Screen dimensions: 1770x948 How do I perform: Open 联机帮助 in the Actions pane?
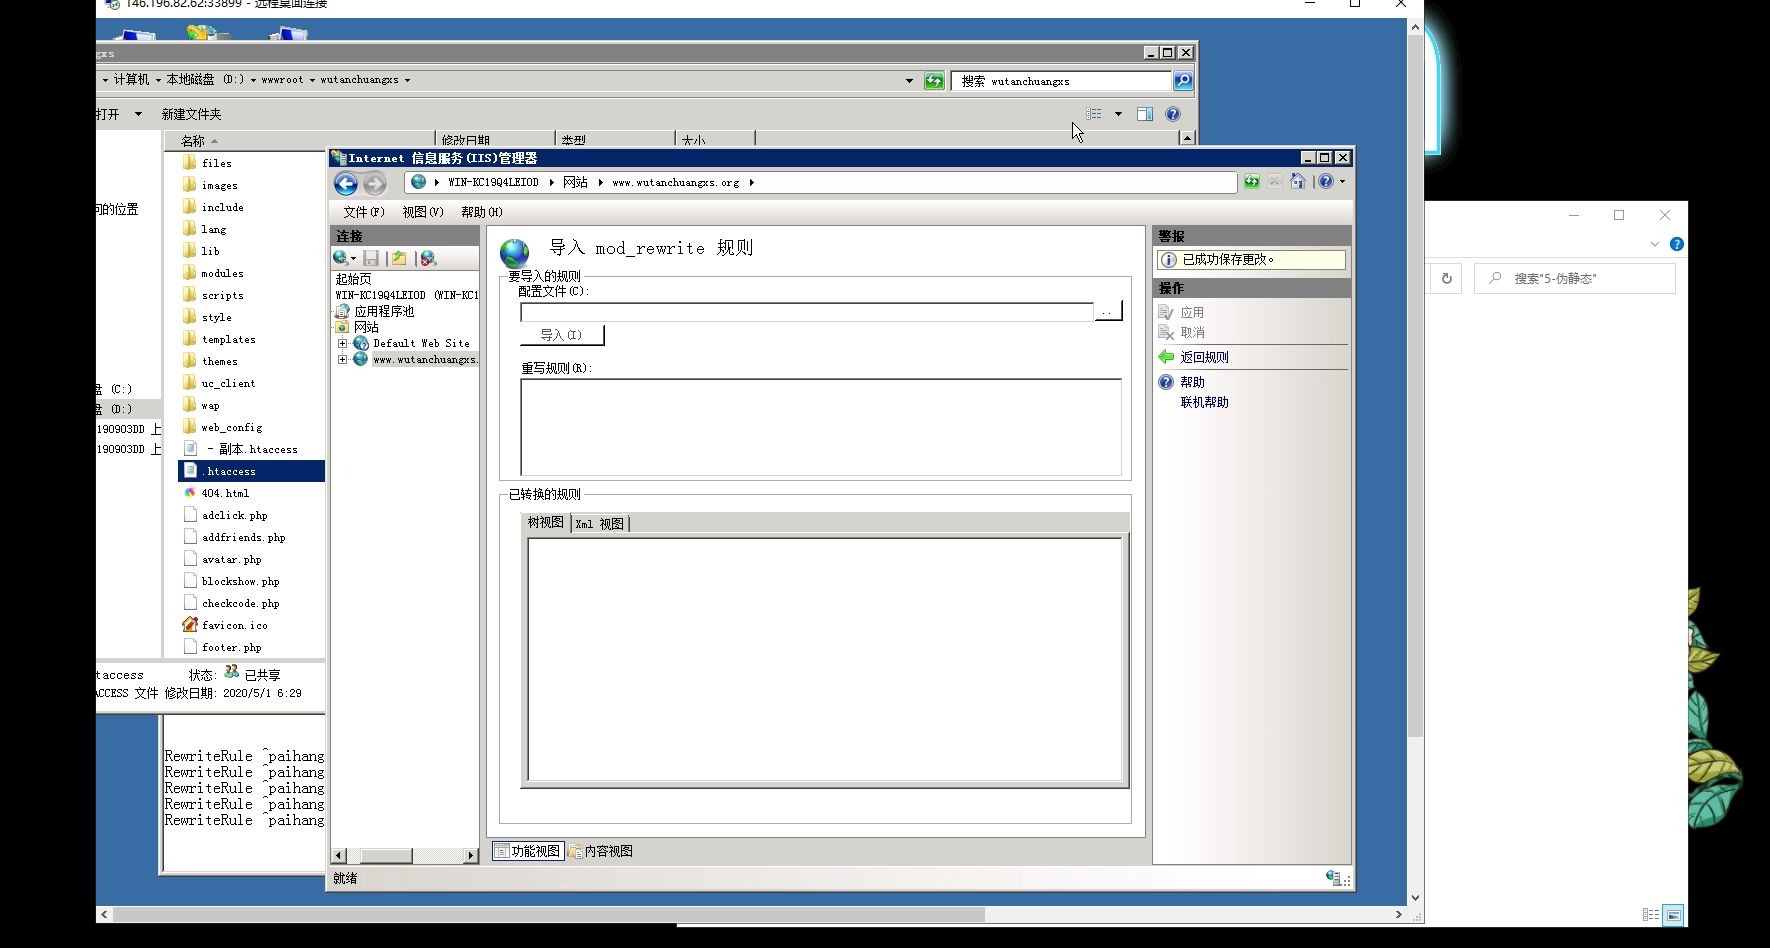[x=1204, y=402]
